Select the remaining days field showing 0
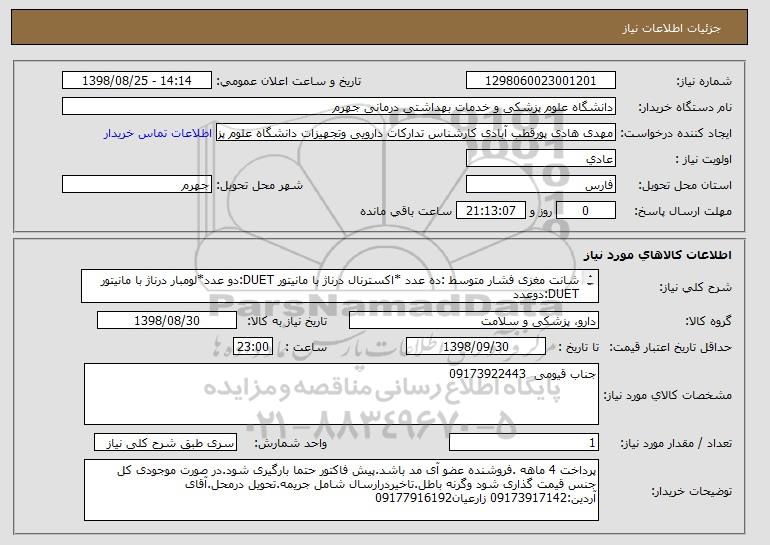This screenshot has width=770, height=545. tap(585, 211)
